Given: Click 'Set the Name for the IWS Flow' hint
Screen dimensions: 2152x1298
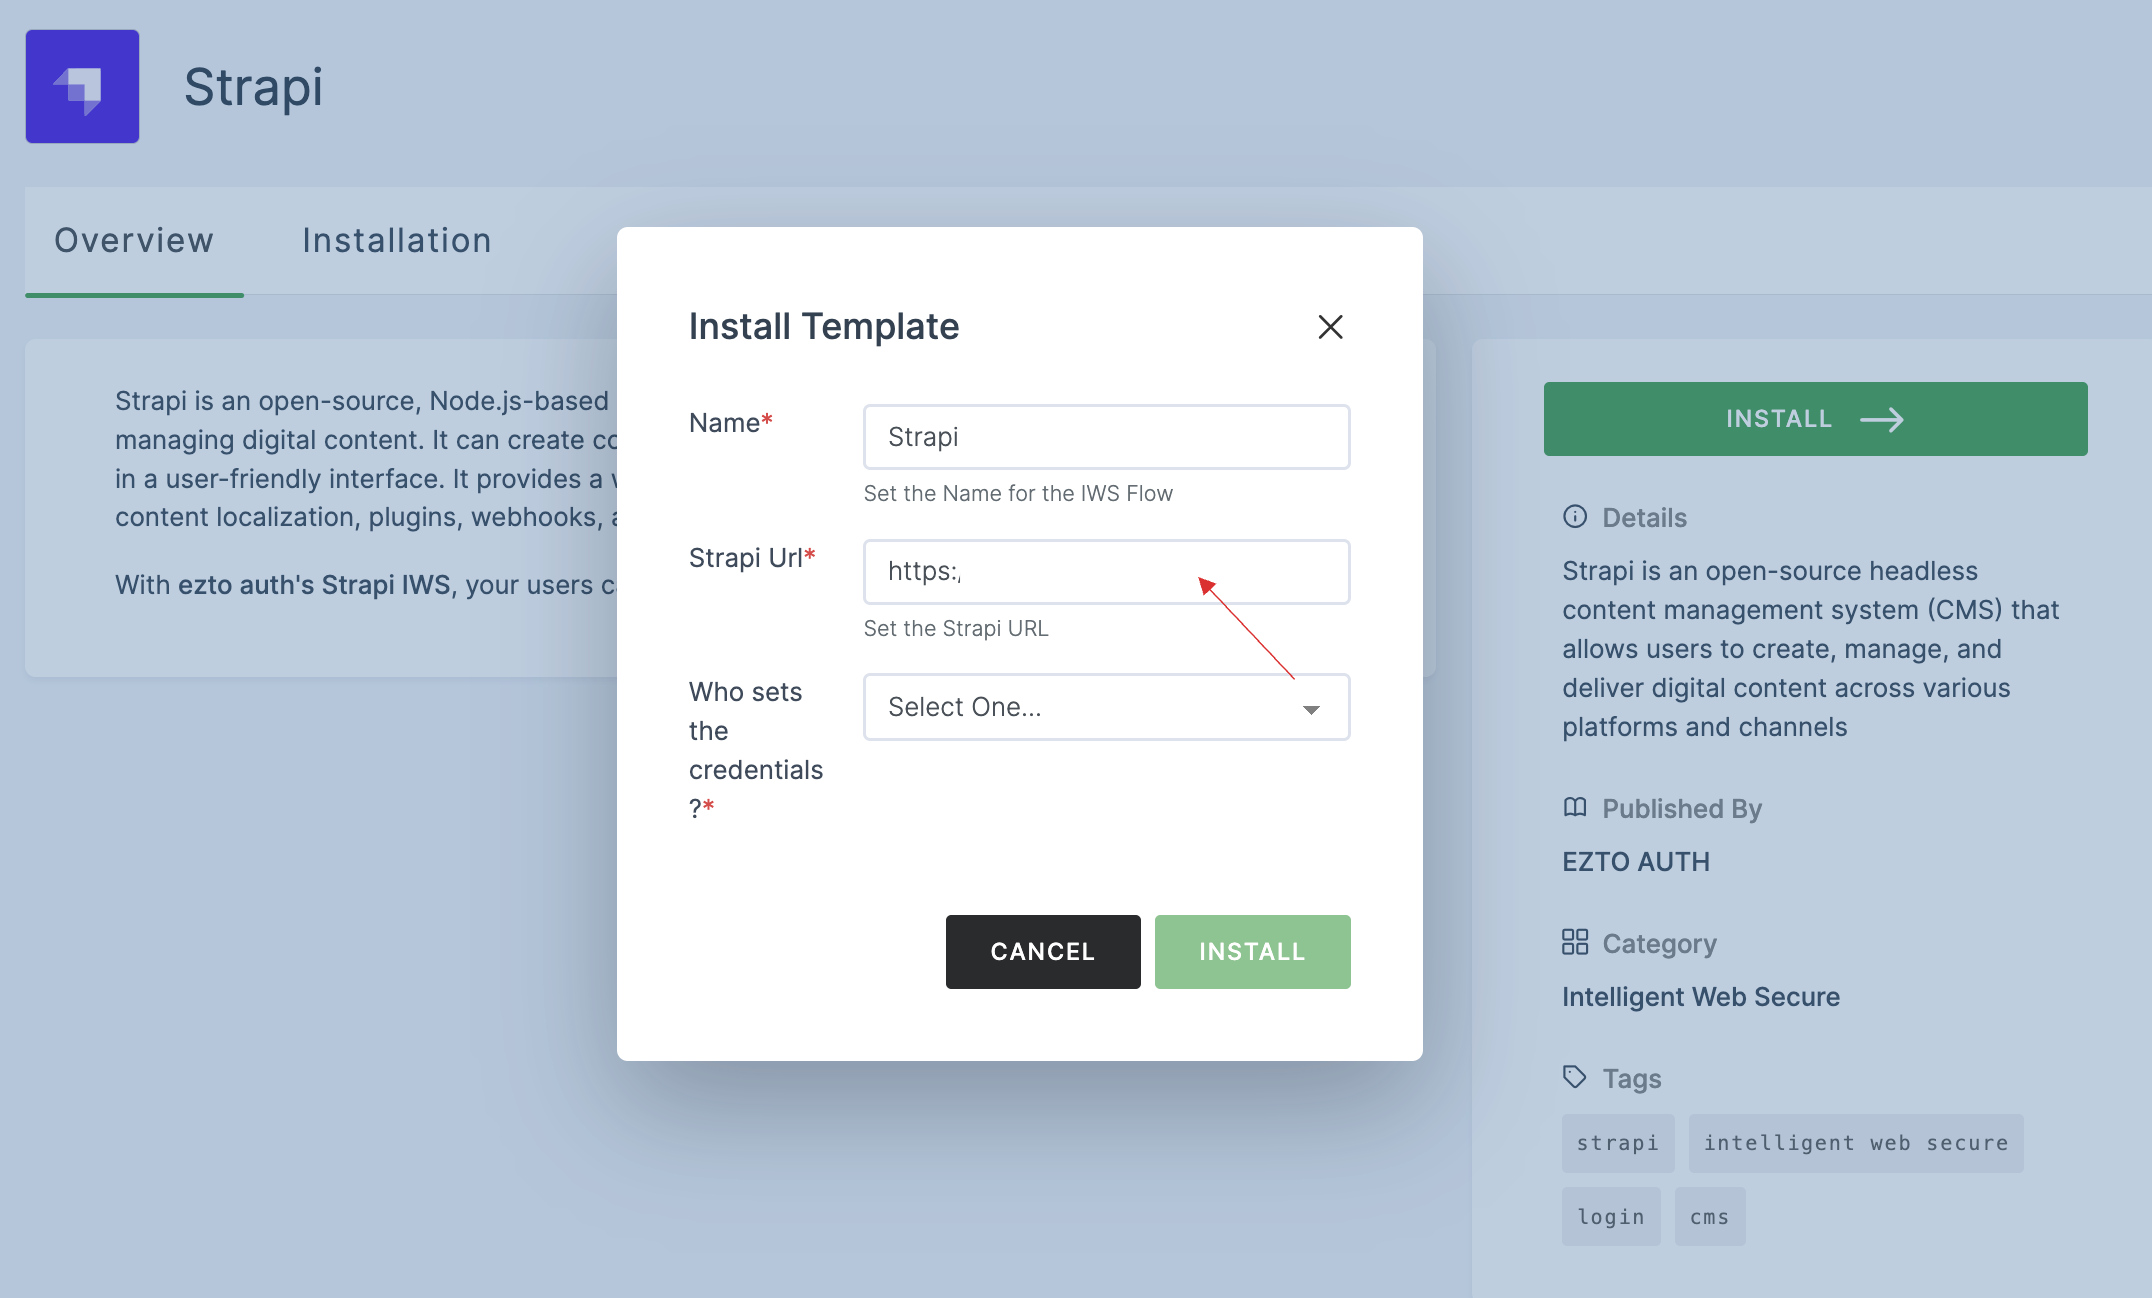Looking at the screenshot, I should 1018,494.
